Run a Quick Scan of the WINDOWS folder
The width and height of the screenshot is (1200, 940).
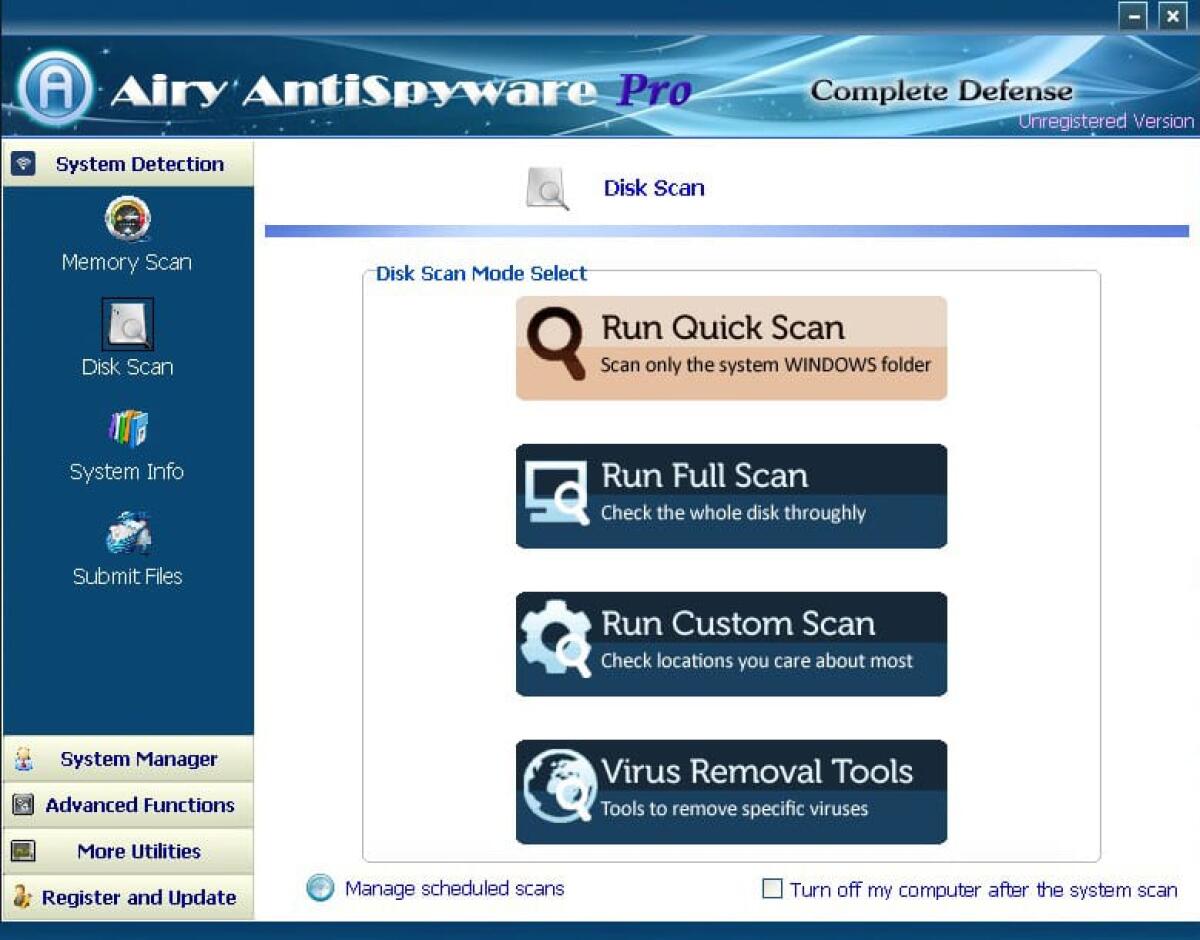point(730,347)
